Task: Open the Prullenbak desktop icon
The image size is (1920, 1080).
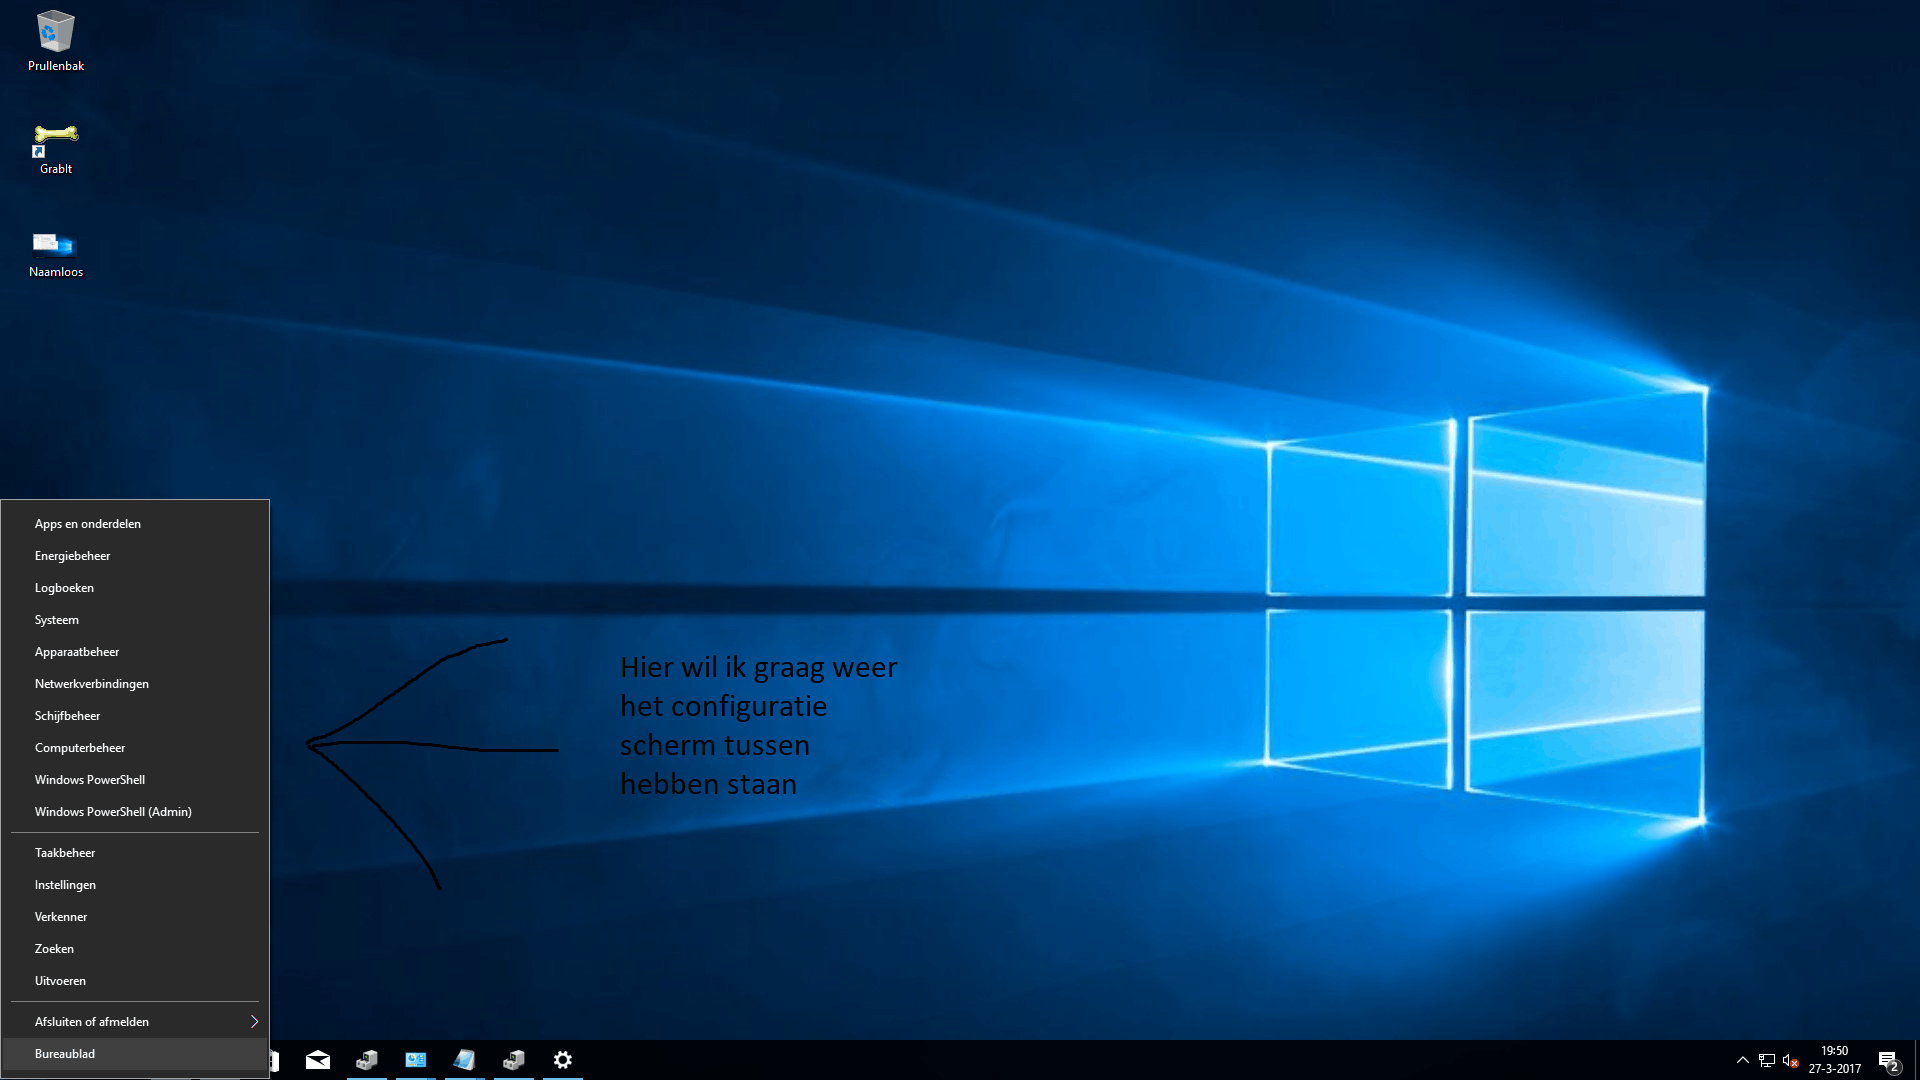Action: point(55,42)
